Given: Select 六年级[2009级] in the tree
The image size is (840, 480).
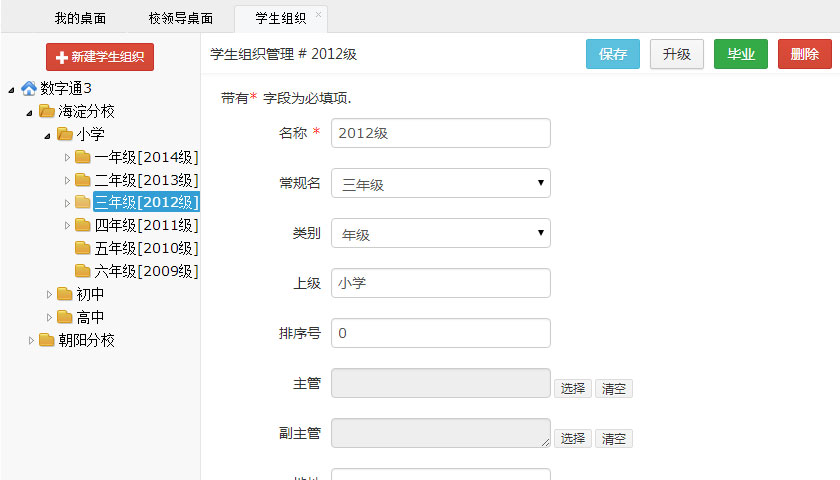Looking at the screenshot, I should pos(146,271).
